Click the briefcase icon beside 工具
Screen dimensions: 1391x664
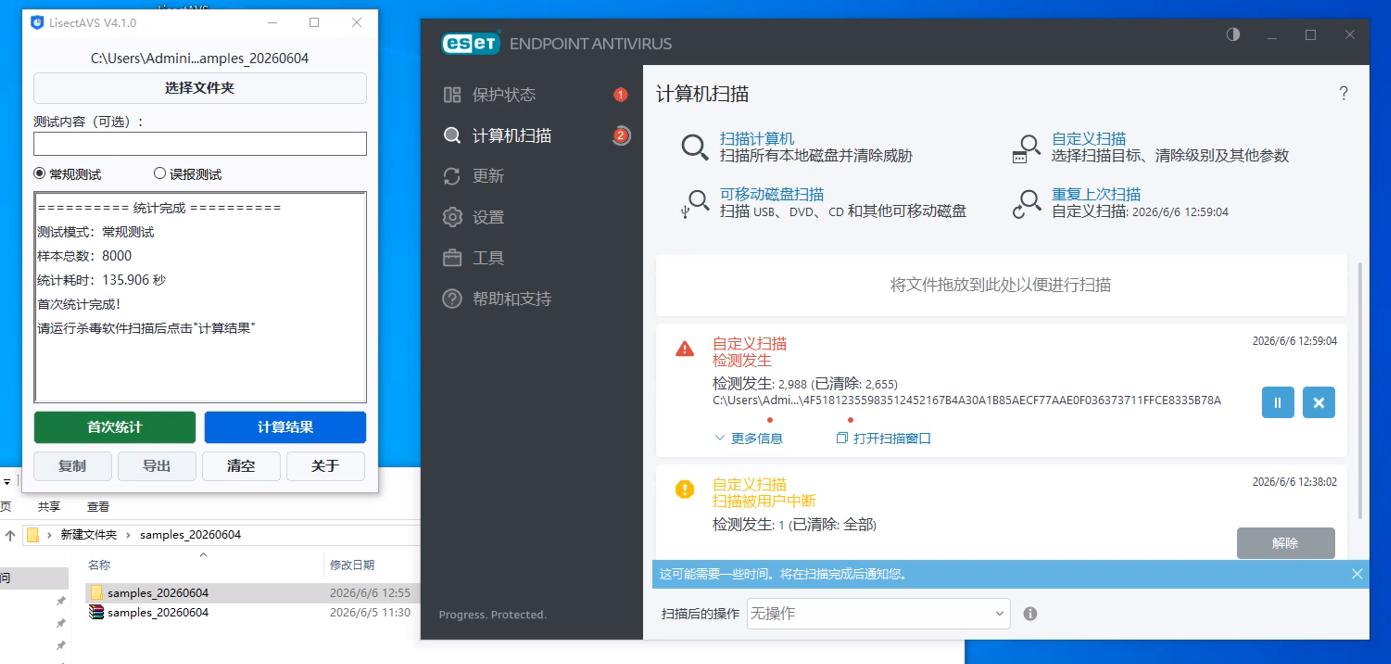coord(452,258)
